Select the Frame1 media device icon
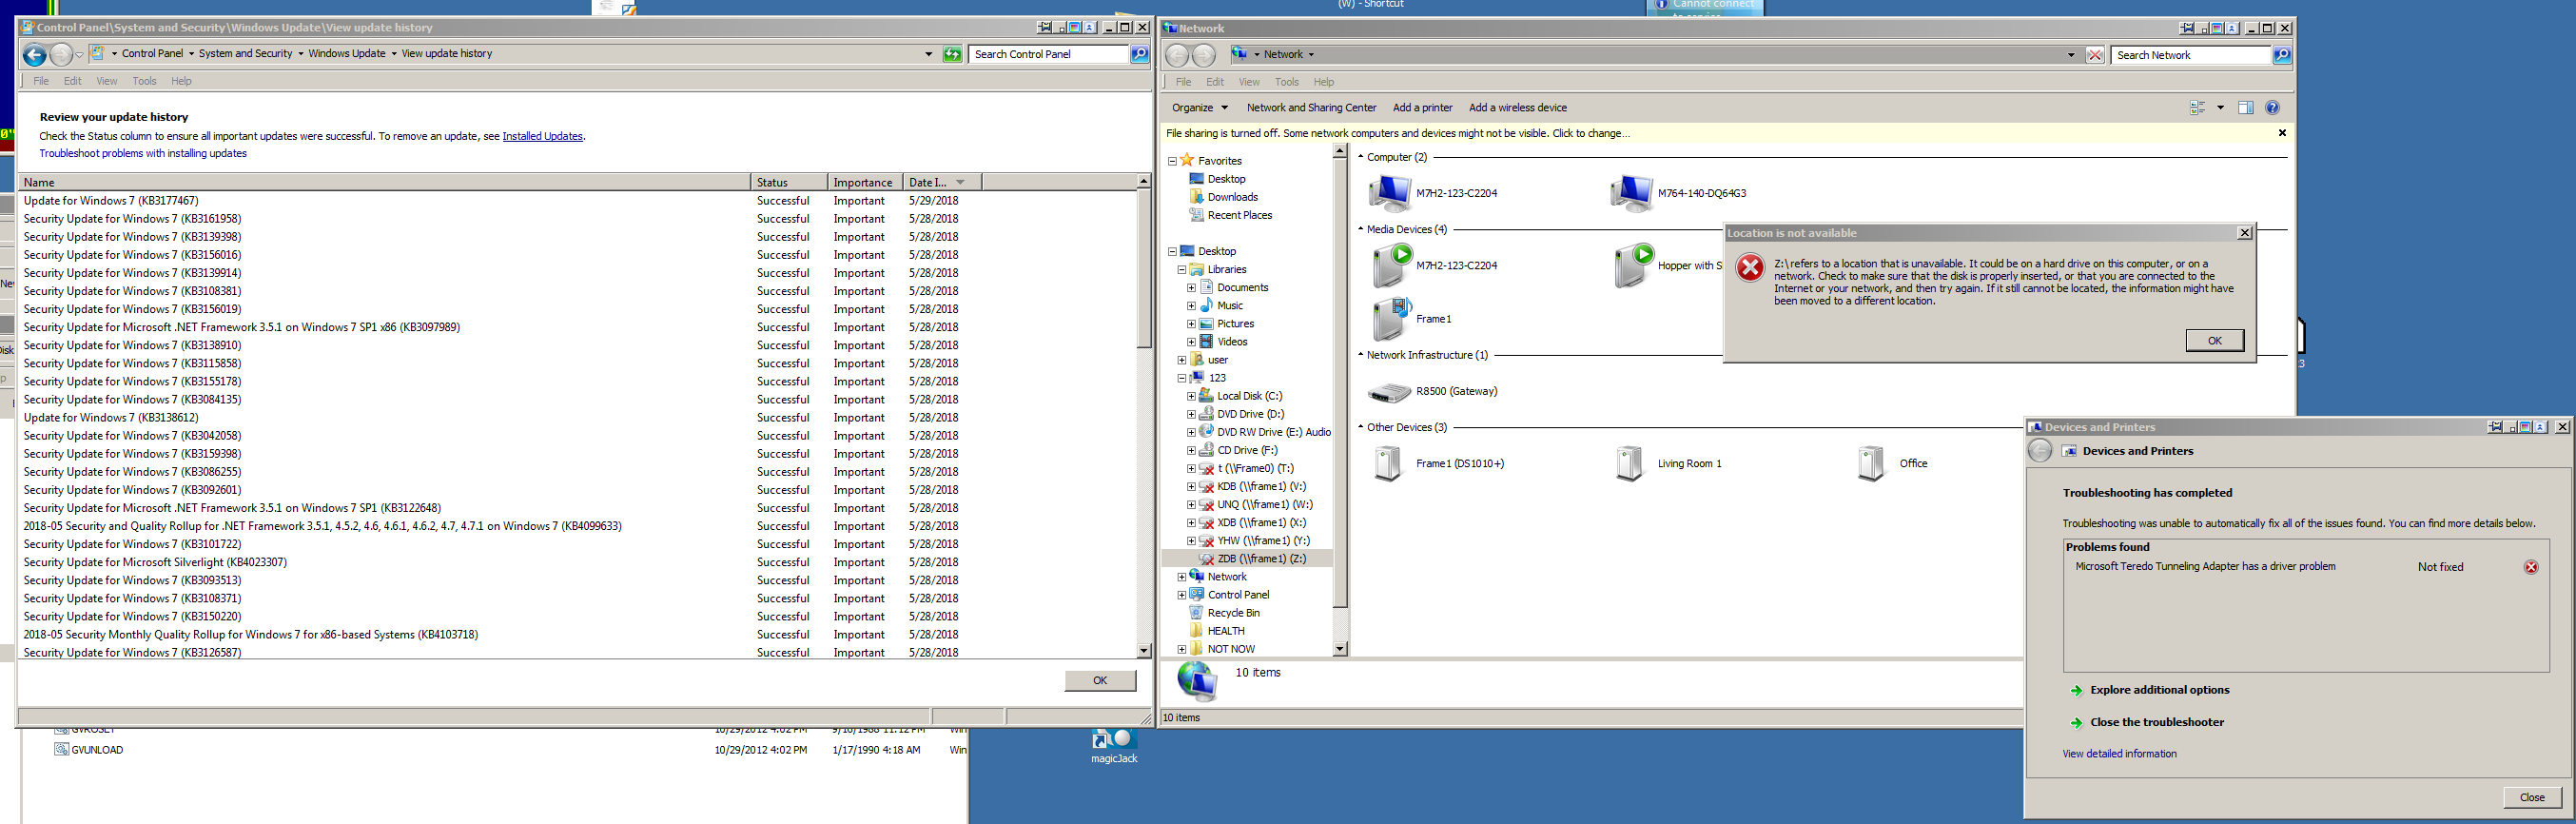2576x824 pixels. (x=1390, y=319)
